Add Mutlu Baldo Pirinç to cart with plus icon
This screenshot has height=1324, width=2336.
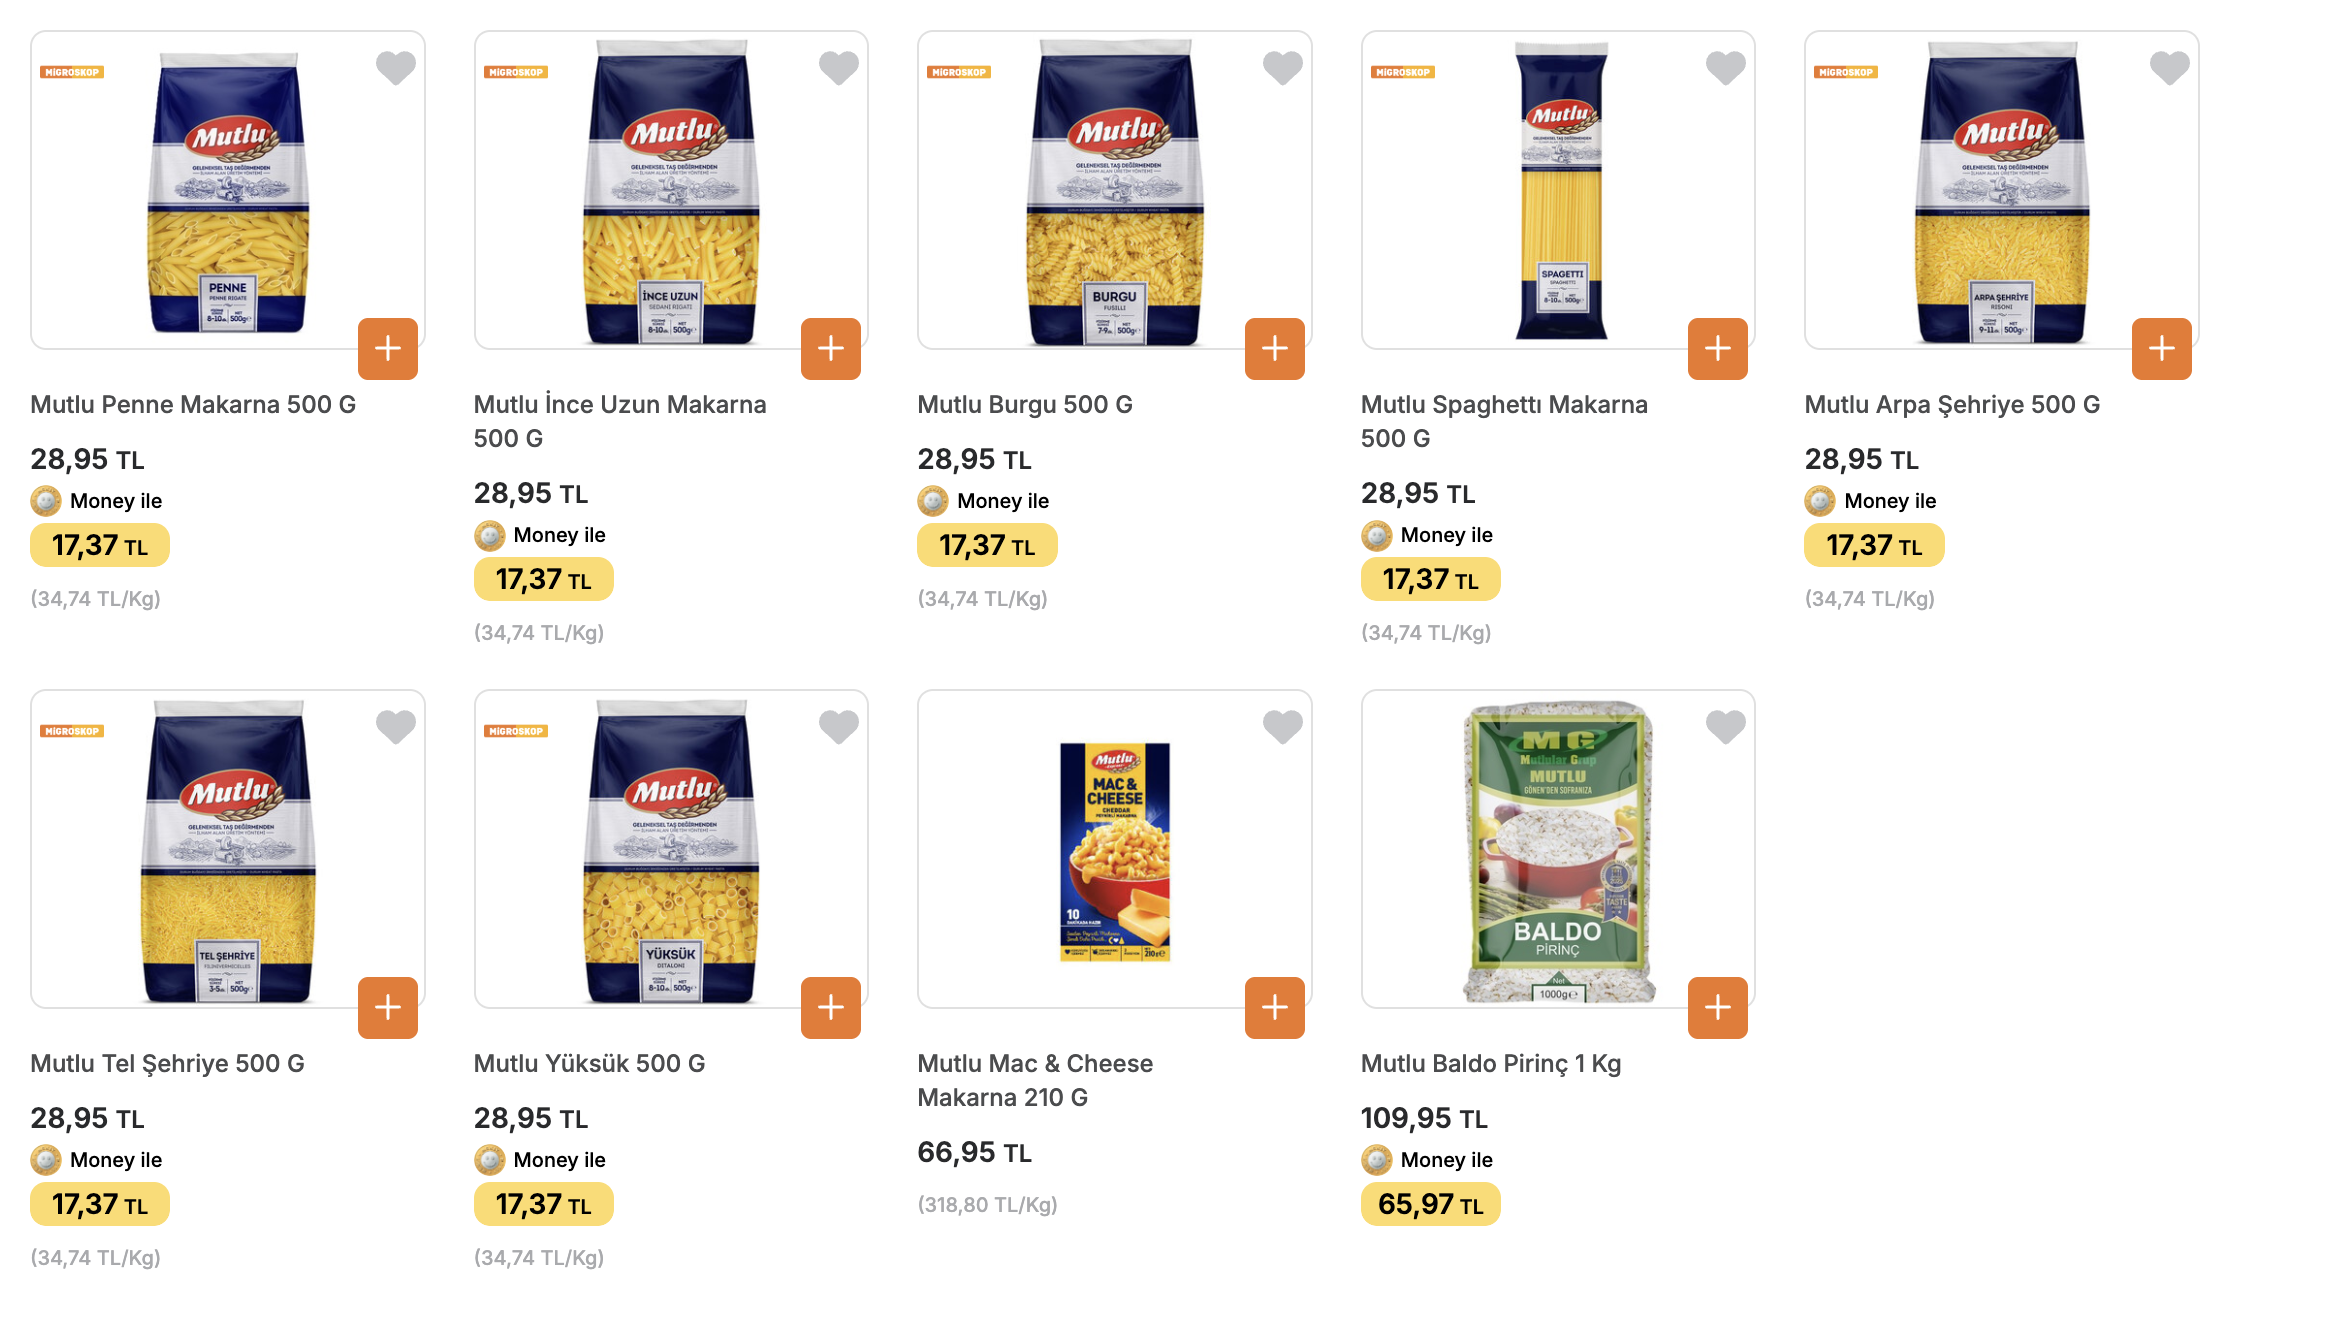pyautogui.click(x=1718, y=1008)
